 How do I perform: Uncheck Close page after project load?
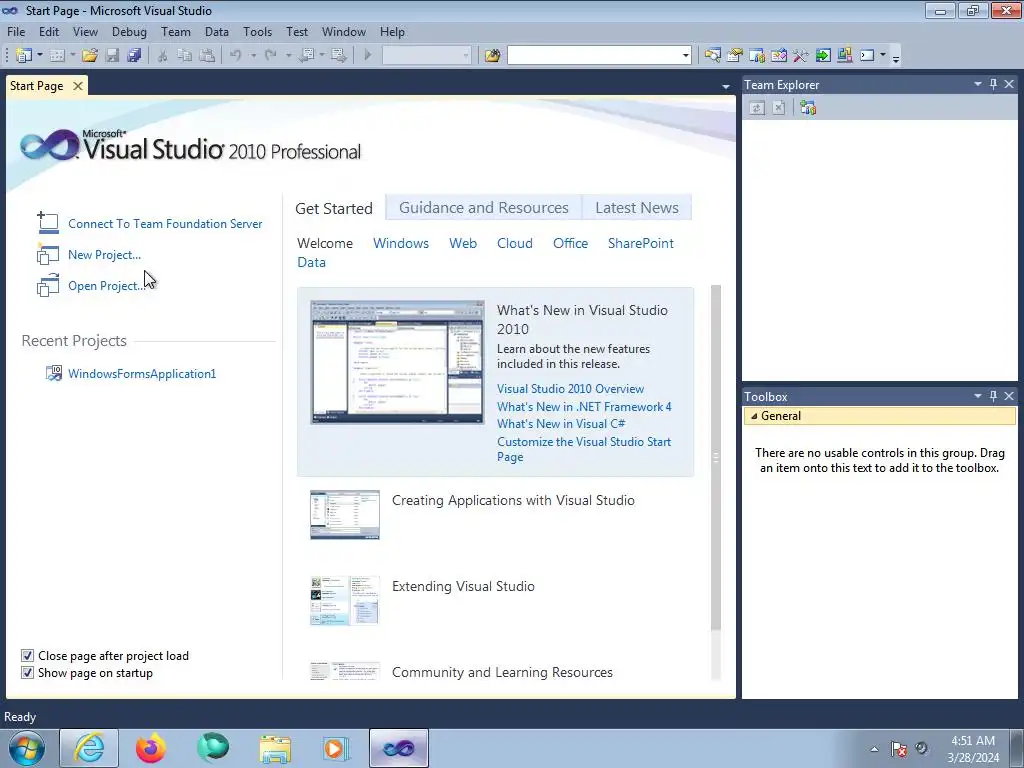[x=27, y=656]
